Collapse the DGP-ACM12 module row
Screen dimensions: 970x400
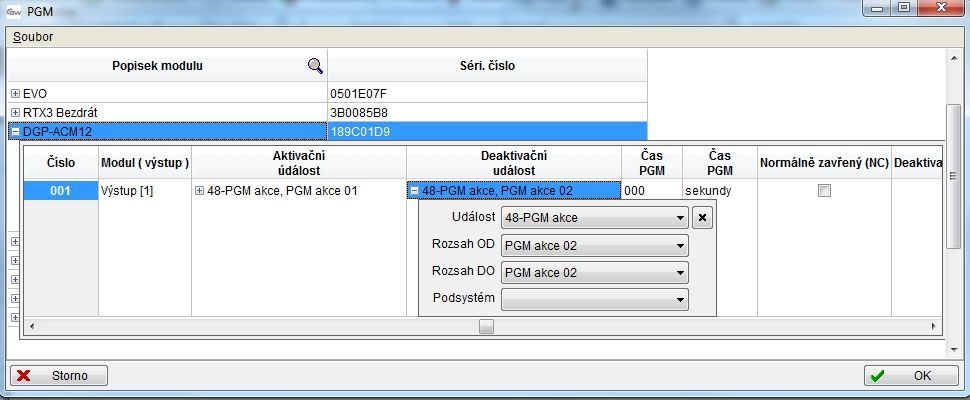tap(15, 132)
